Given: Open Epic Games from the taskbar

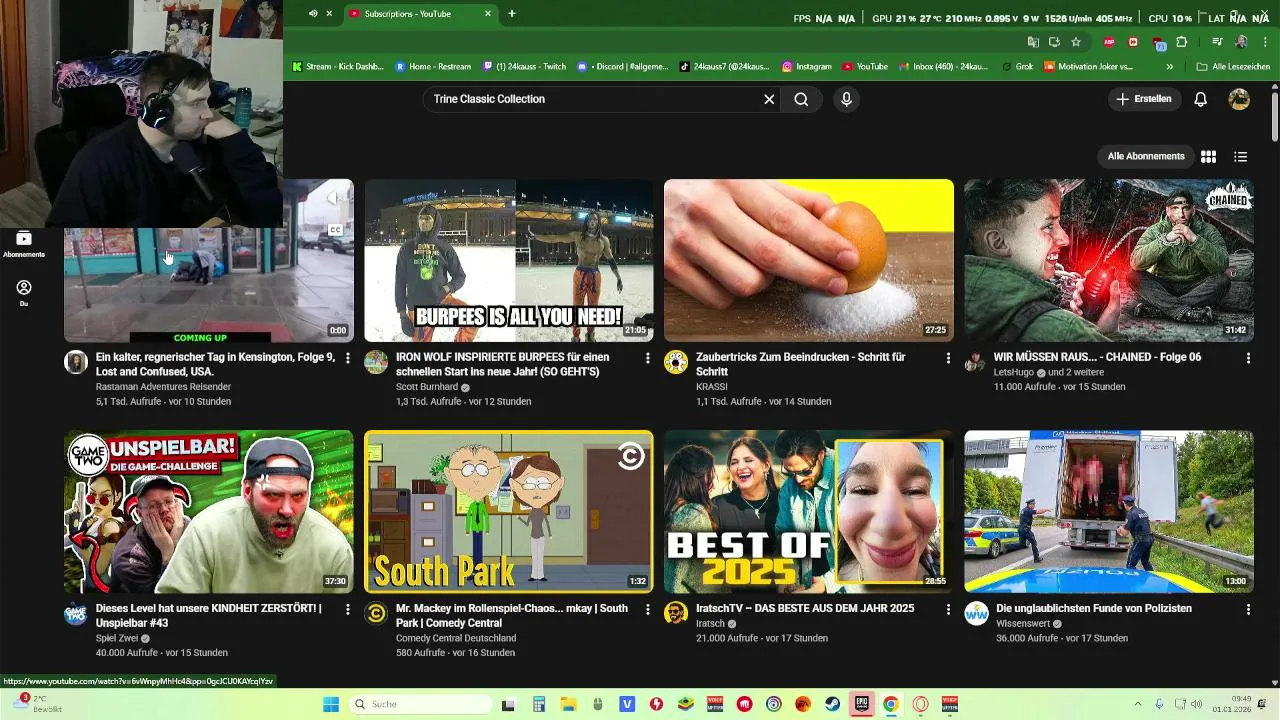Looking at the screenshot, I should [861, 704].
